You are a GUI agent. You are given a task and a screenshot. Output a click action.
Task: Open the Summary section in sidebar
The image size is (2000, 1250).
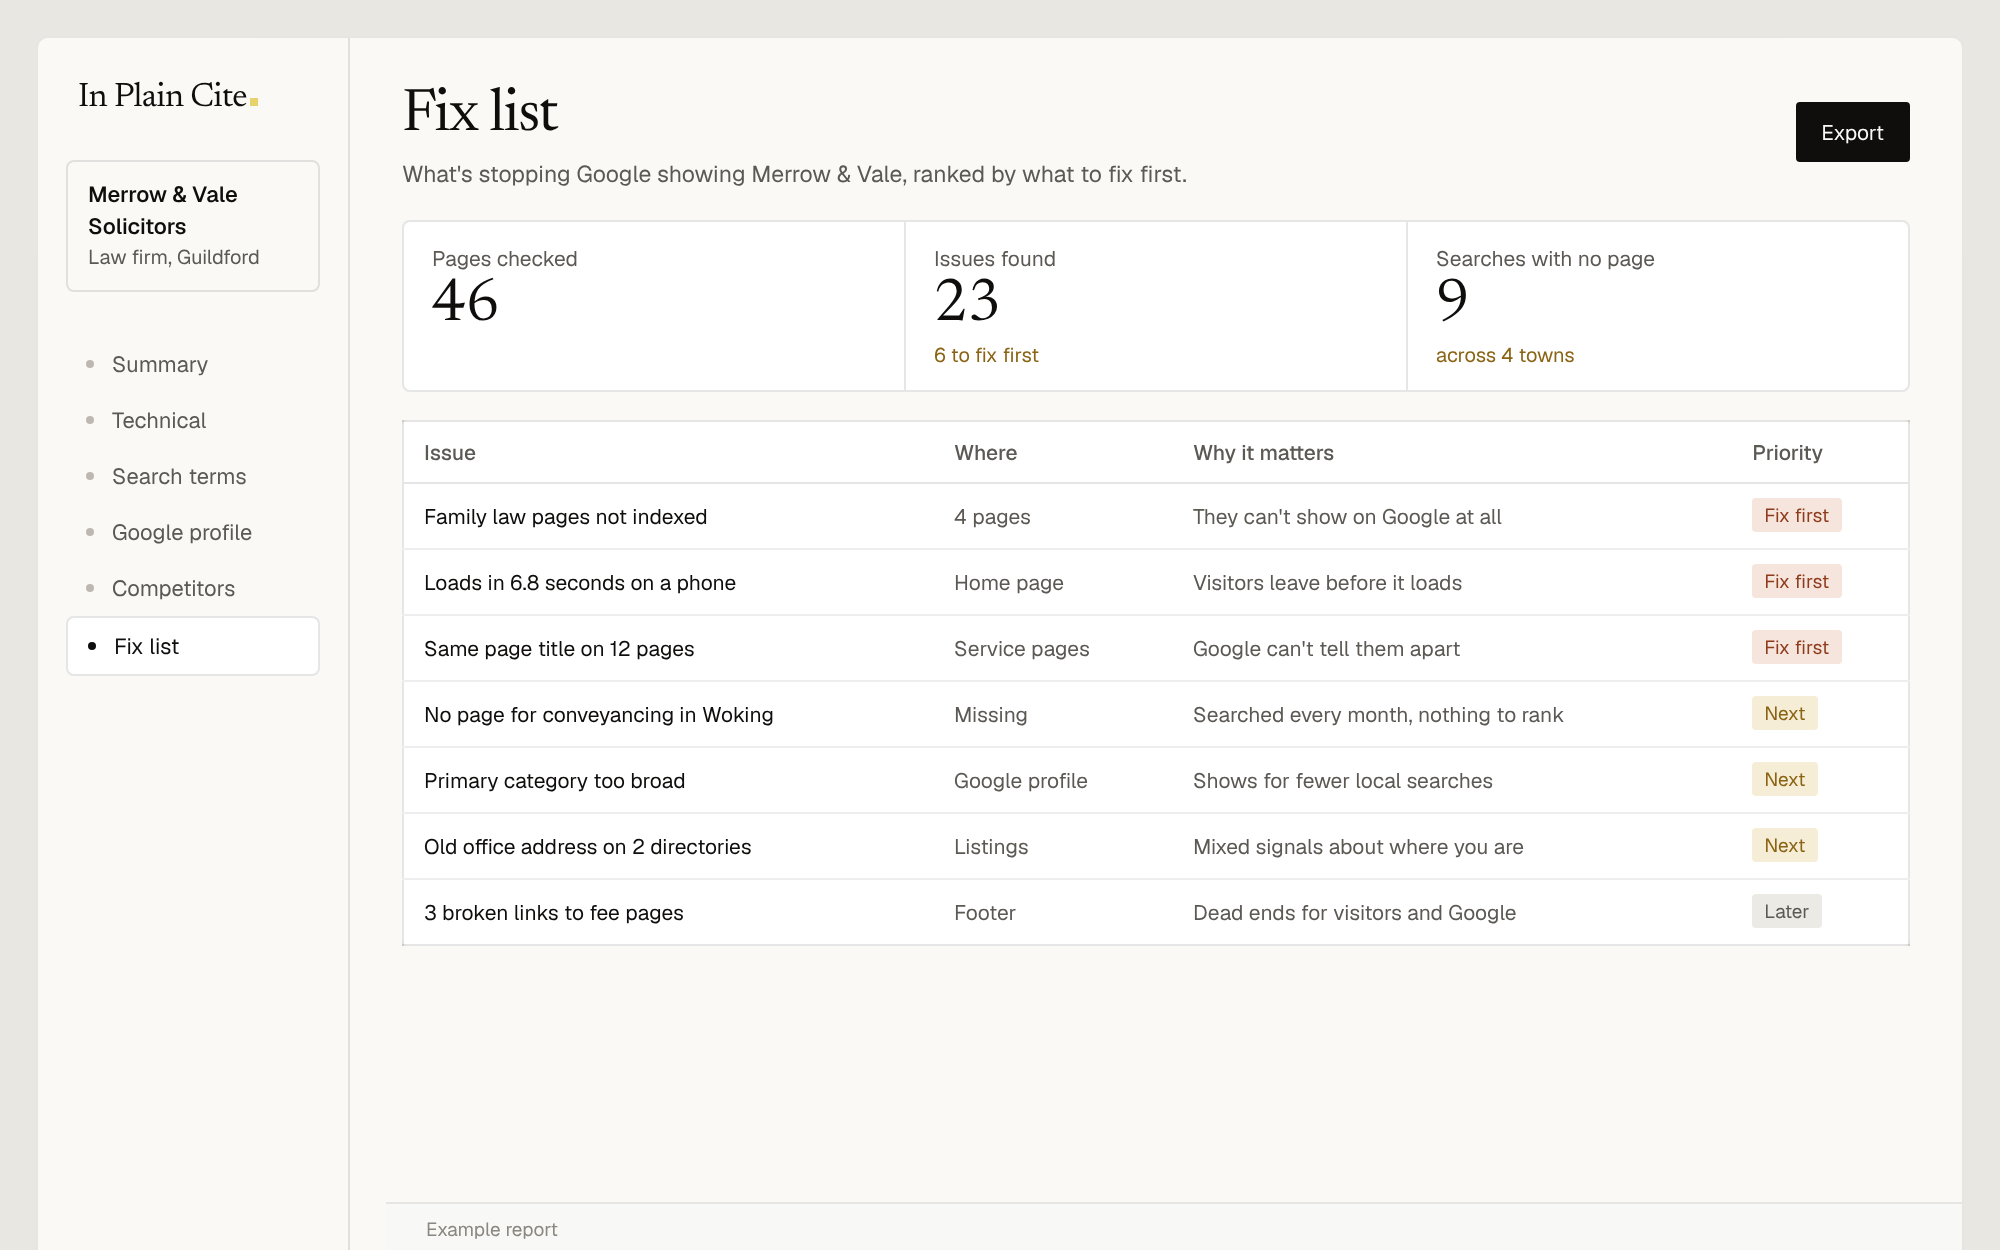[160, 364]
